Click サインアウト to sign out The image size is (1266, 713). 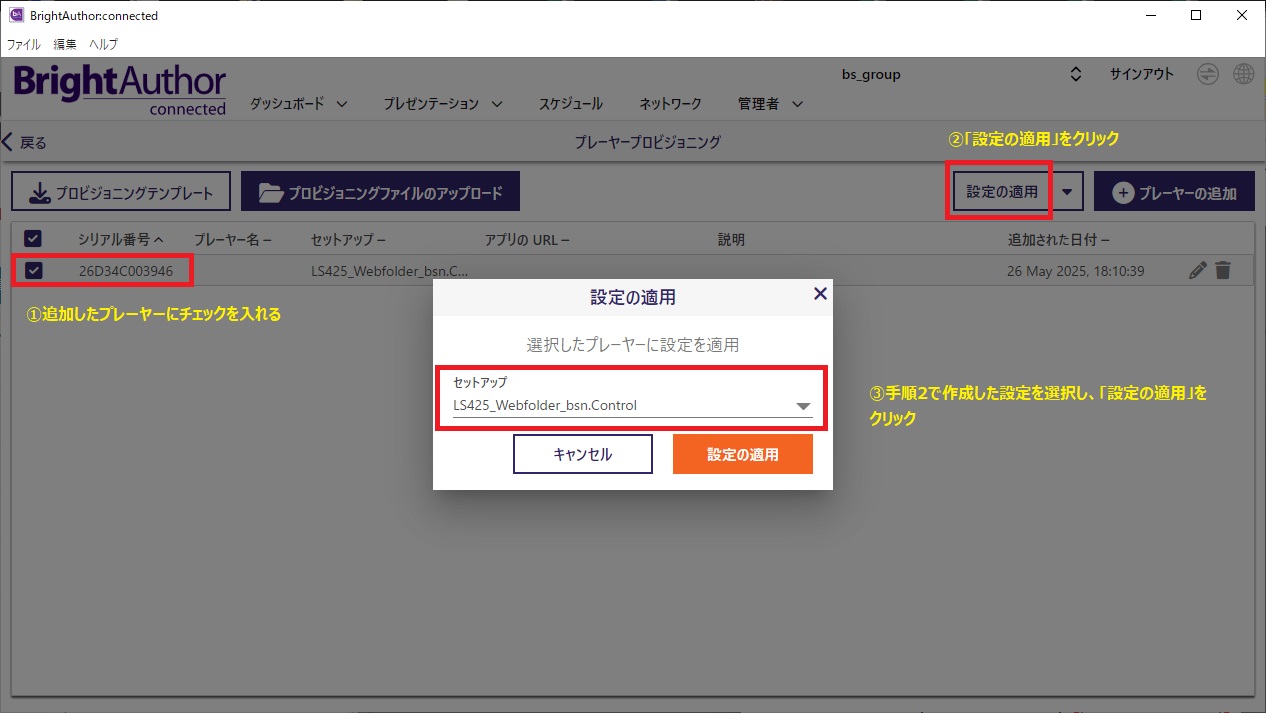1141,74
